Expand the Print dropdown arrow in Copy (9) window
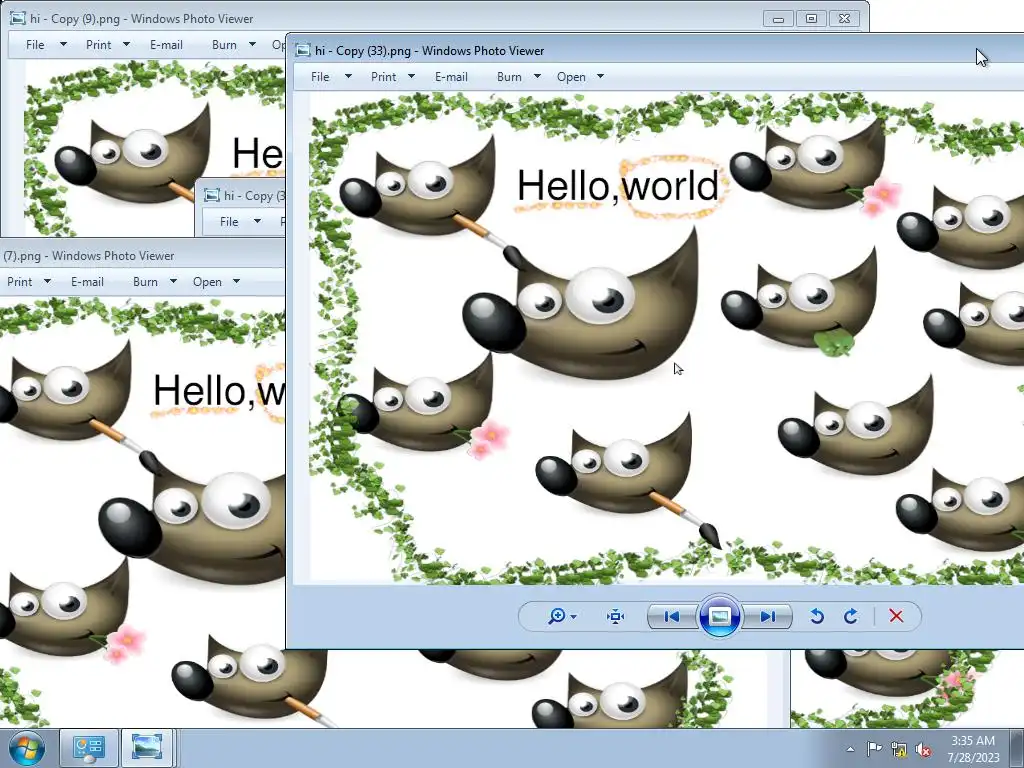The image size is (1024, 768). (127, 44)
